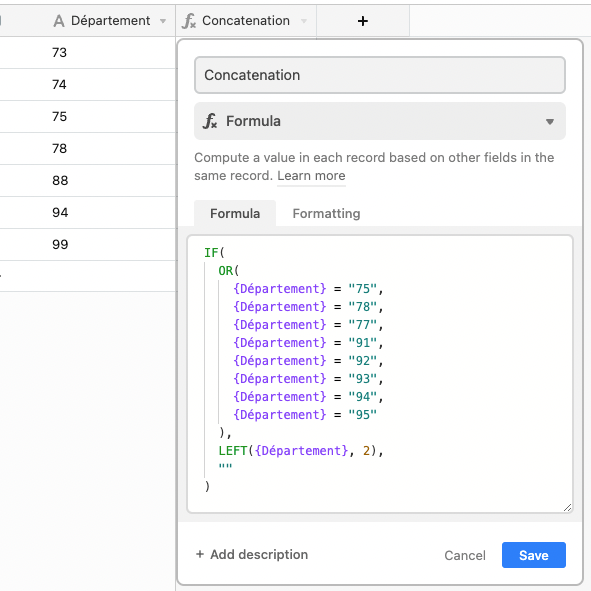Switch to the Formatting tab

coord(326,213)
